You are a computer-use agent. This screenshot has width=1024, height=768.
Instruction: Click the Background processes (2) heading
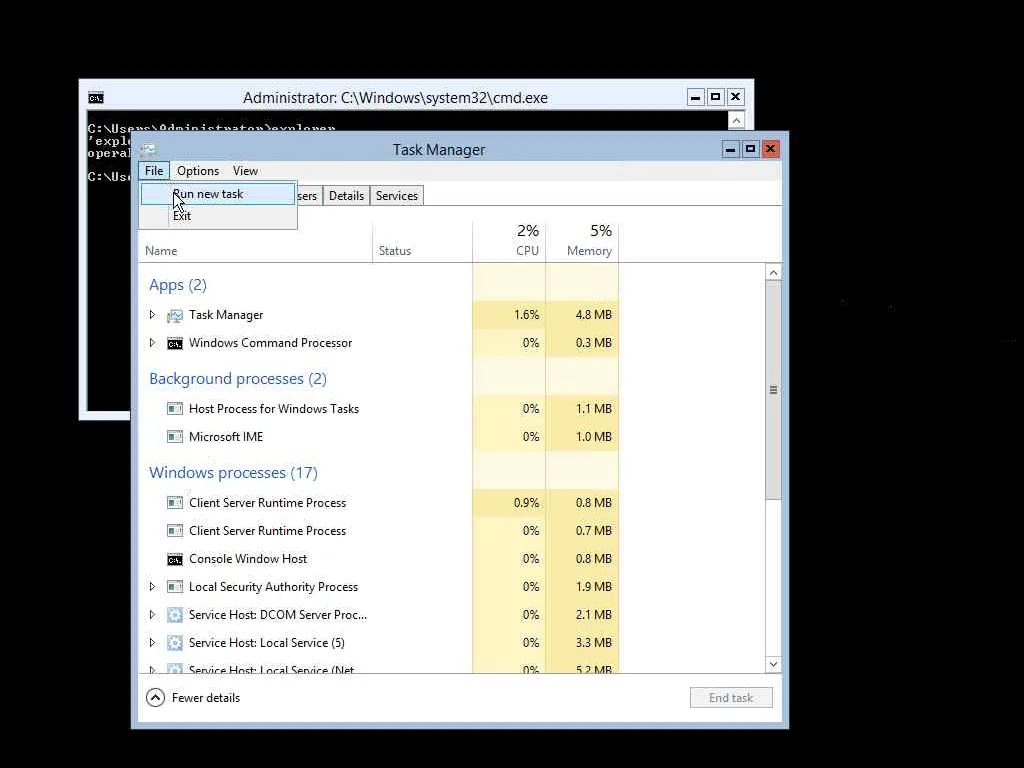(x=238, y=379)
